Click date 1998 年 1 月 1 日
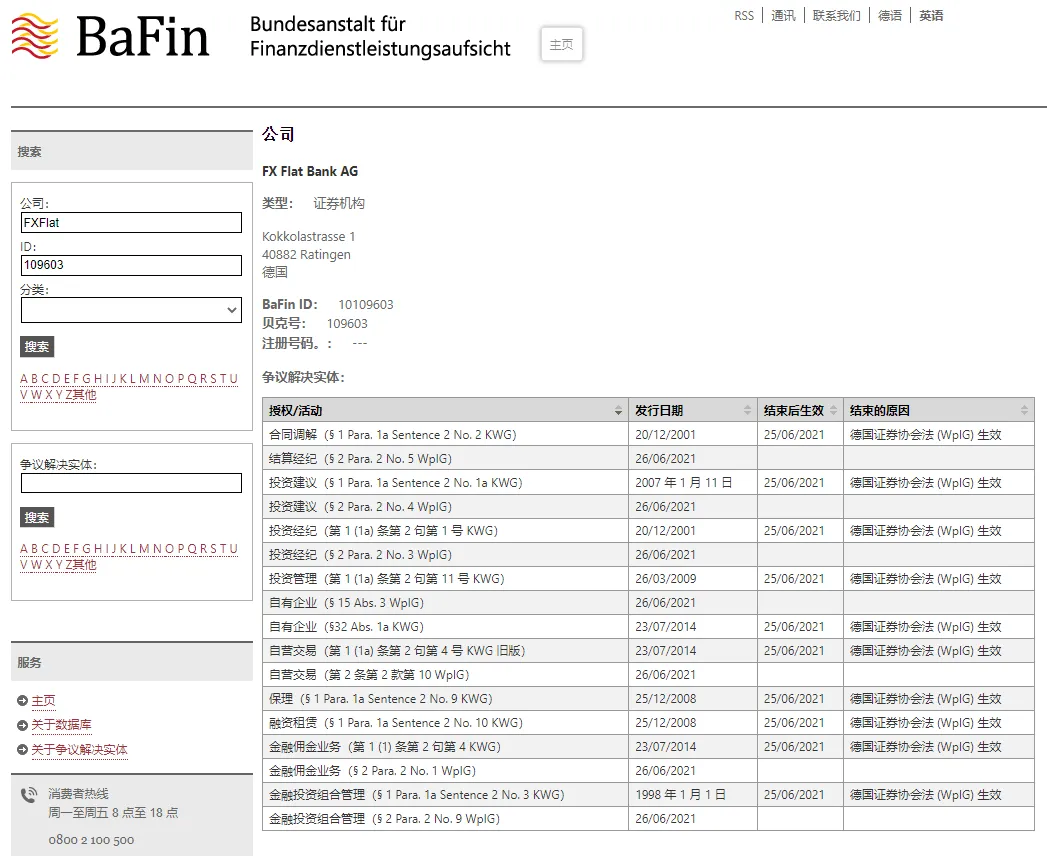 tap(680, 795)
